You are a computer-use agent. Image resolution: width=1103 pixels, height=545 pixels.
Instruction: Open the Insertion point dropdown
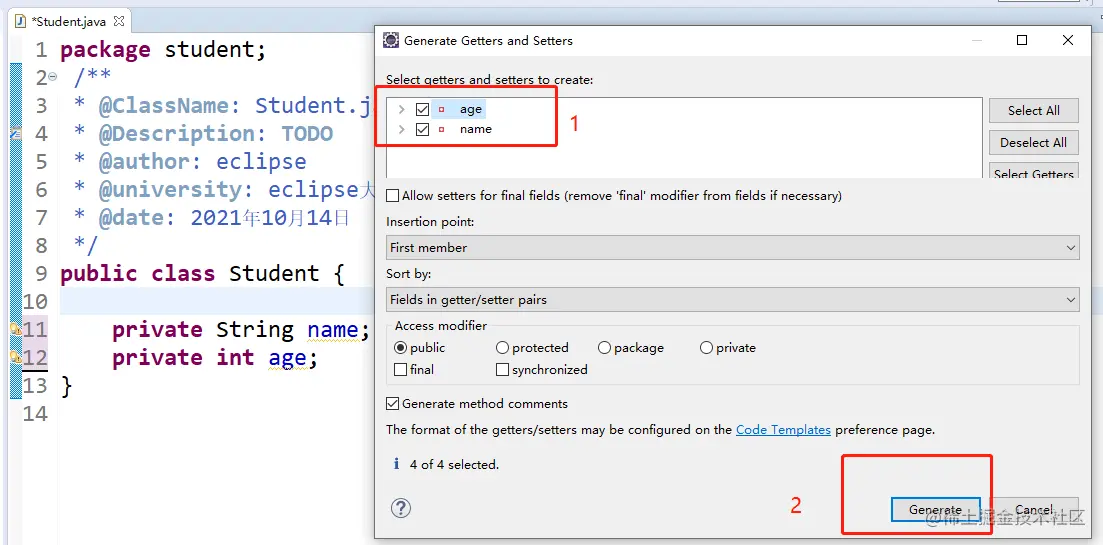(x=732, y=248)
